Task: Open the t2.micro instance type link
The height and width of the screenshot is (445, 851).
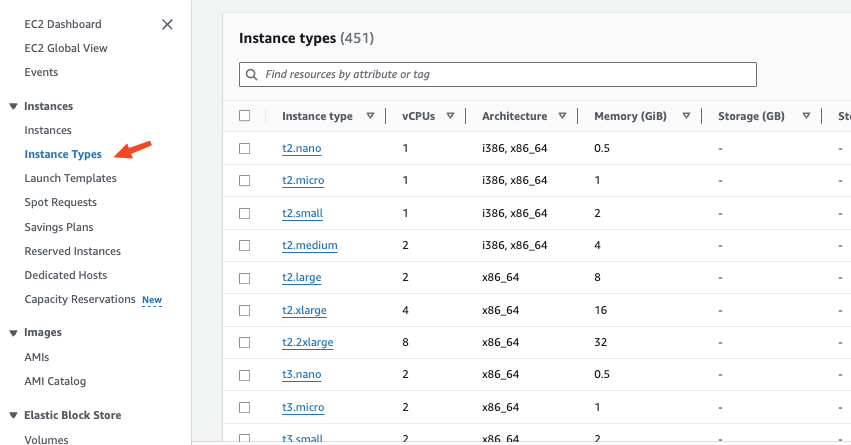Action: click(303, 180)
